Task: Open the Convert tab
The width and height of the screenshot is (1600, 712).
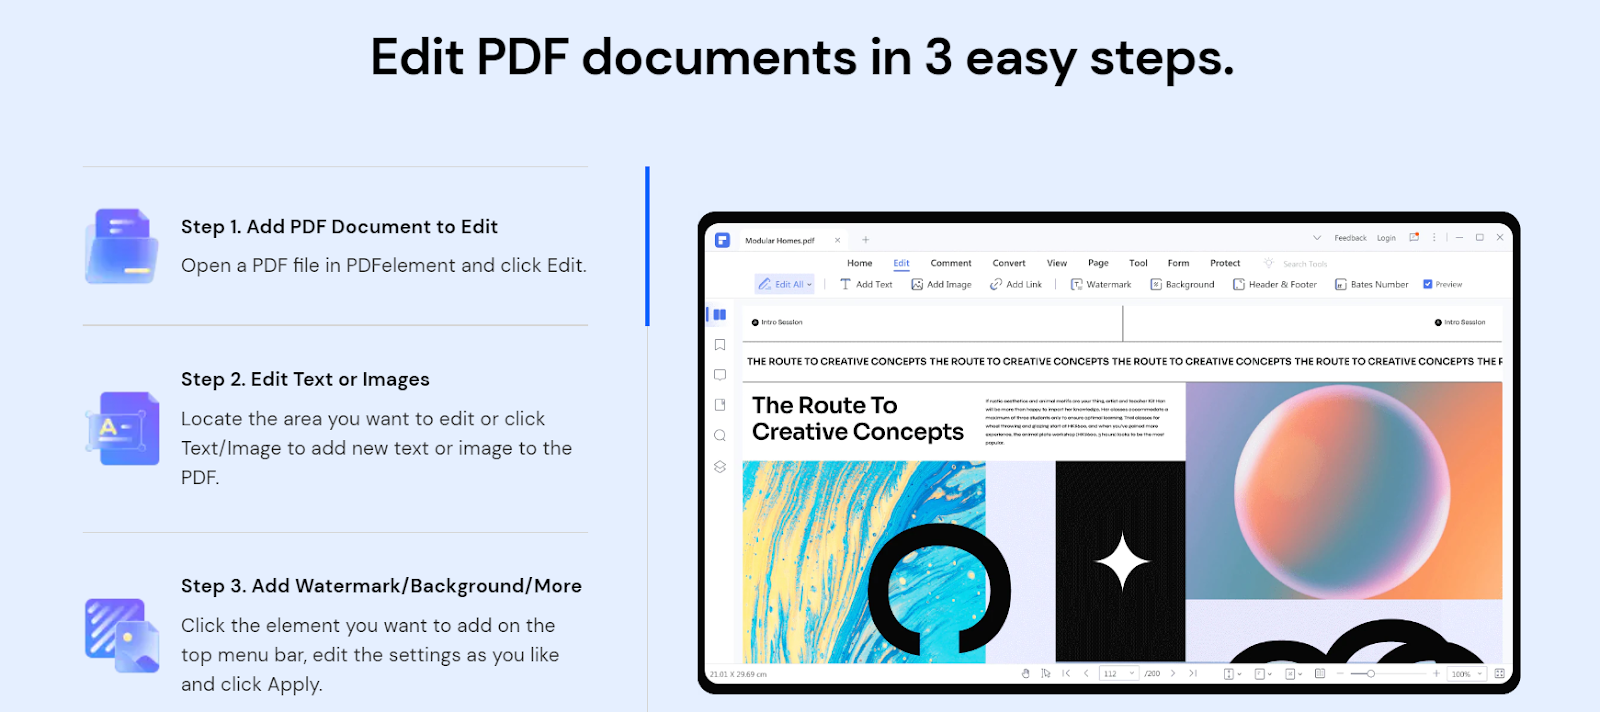Action: [x=1009, y=263]
